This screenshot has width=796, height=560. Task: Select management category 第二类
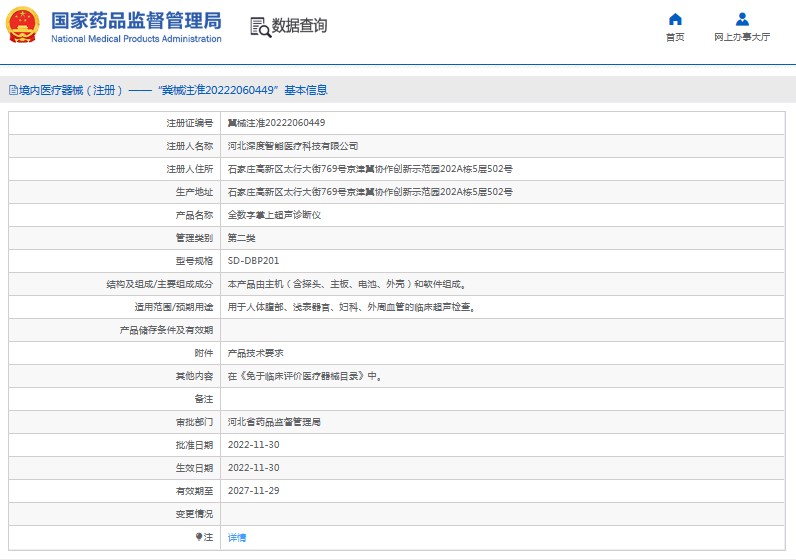pyautogui.click(x=241, y=238)
